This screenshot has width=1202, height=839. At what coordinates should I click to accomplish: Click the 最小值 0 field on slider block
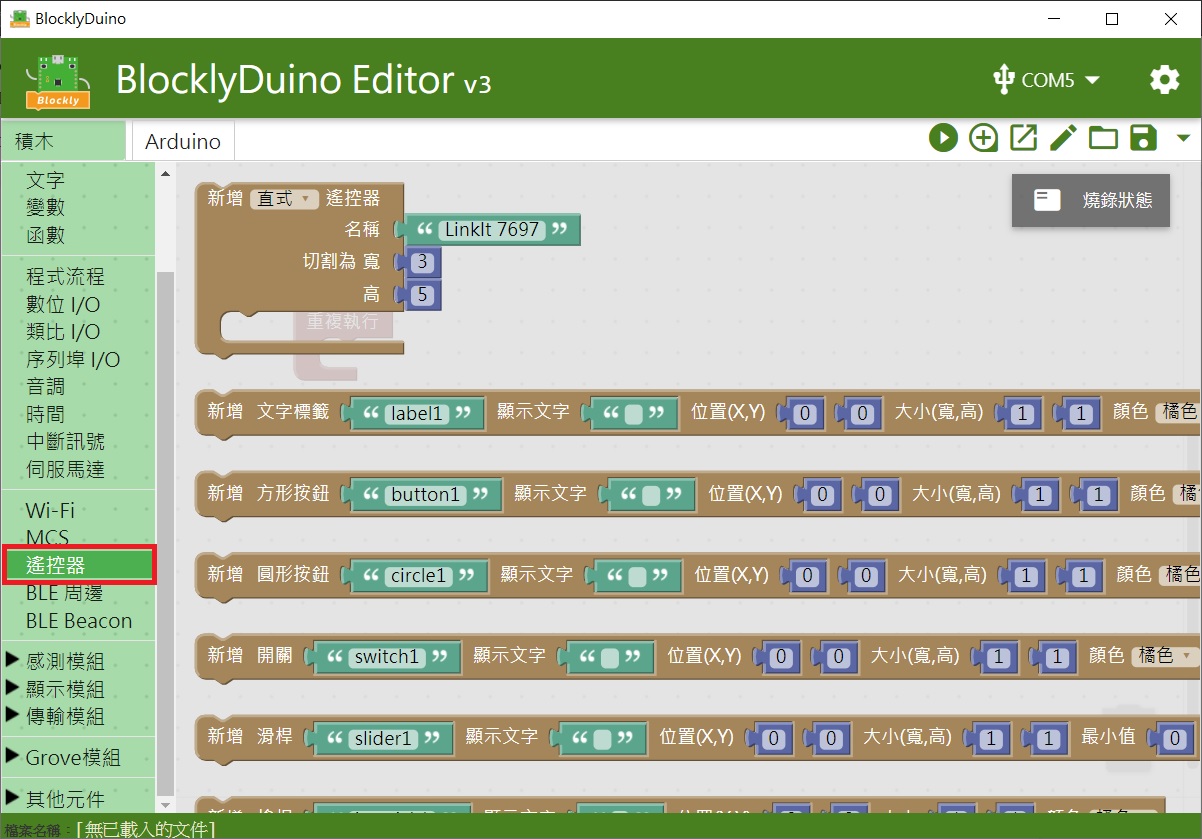[1176, 739]
